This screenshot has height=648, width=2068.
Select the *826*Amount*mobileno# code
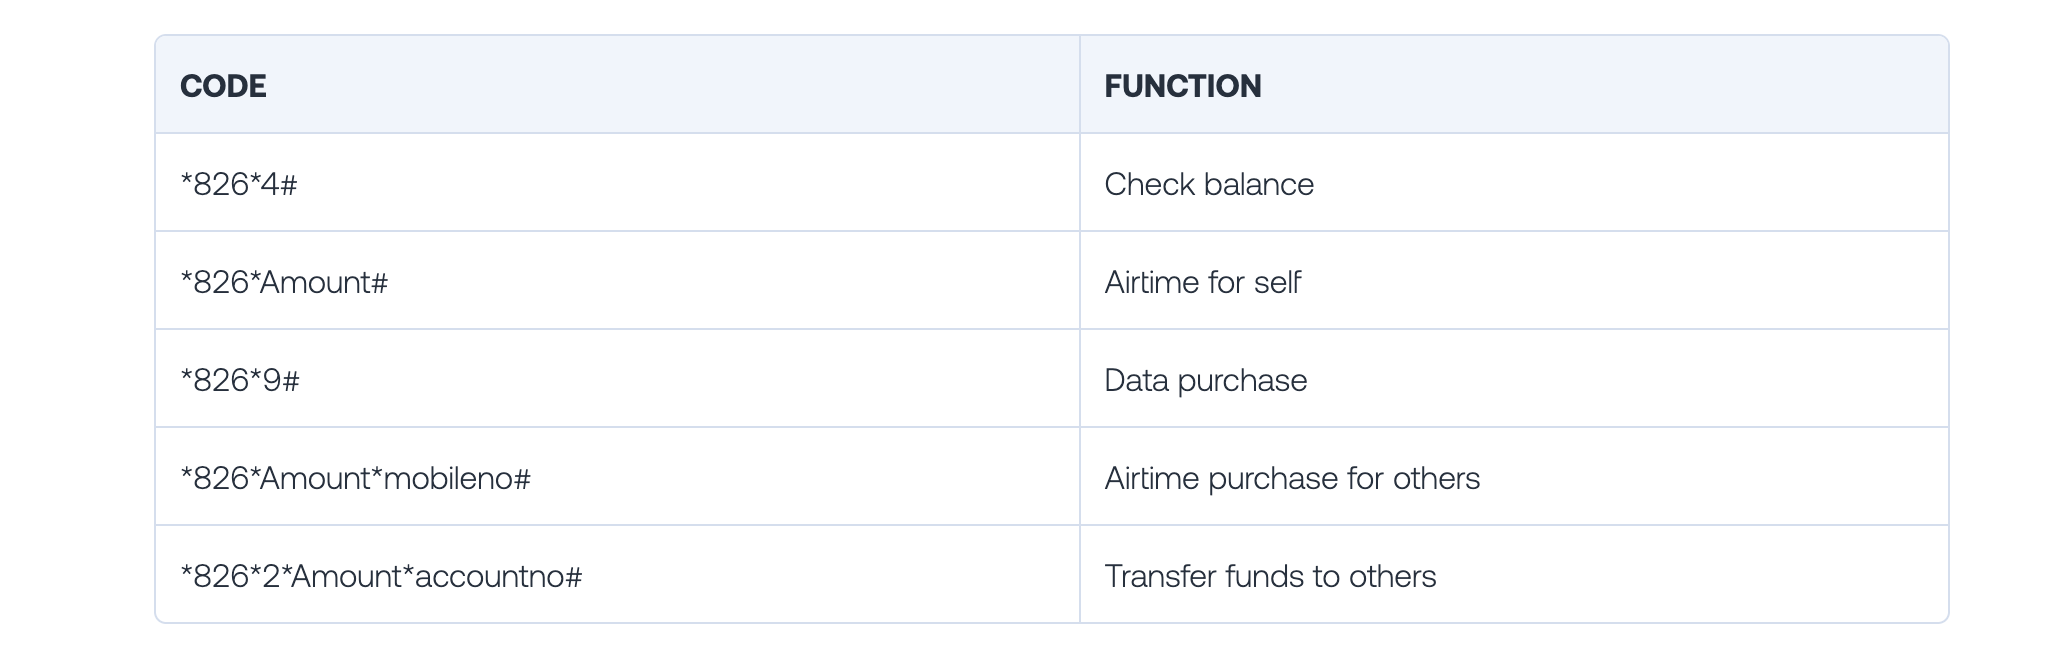(355, 478)
